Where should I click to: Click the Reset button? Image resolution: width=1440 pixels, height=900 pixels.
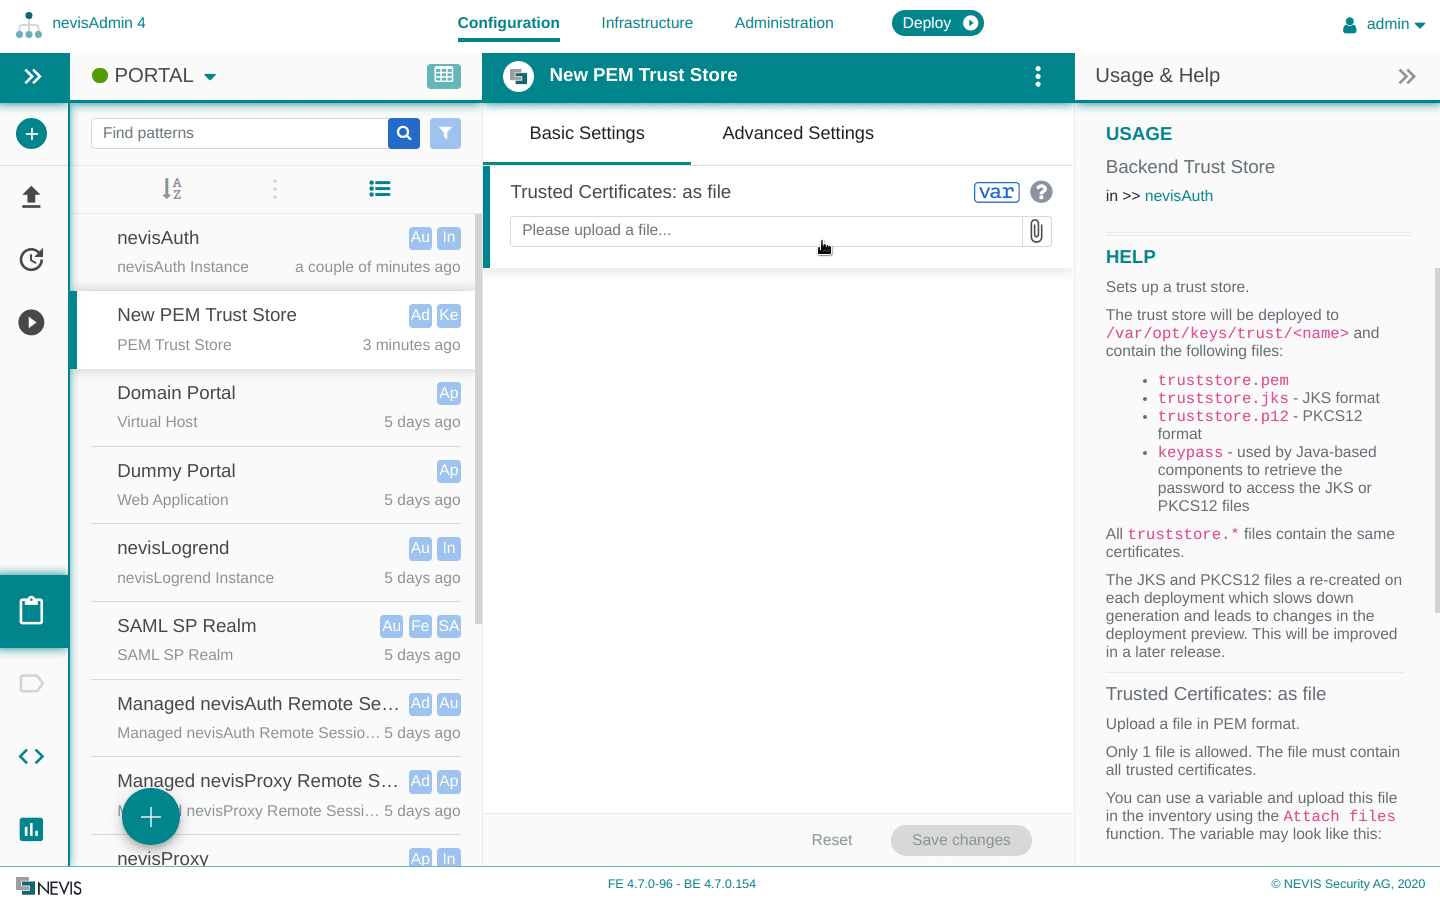(x=832, y=840)
